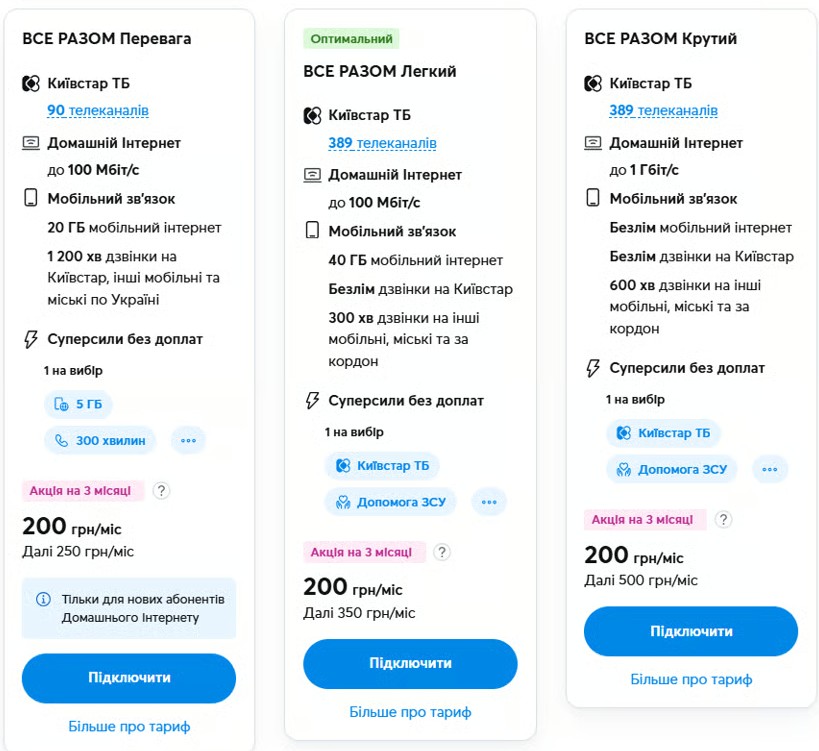This screenshot has width=819, height=751.
Task: Open 90 телеканалів link
Action: 98,111
